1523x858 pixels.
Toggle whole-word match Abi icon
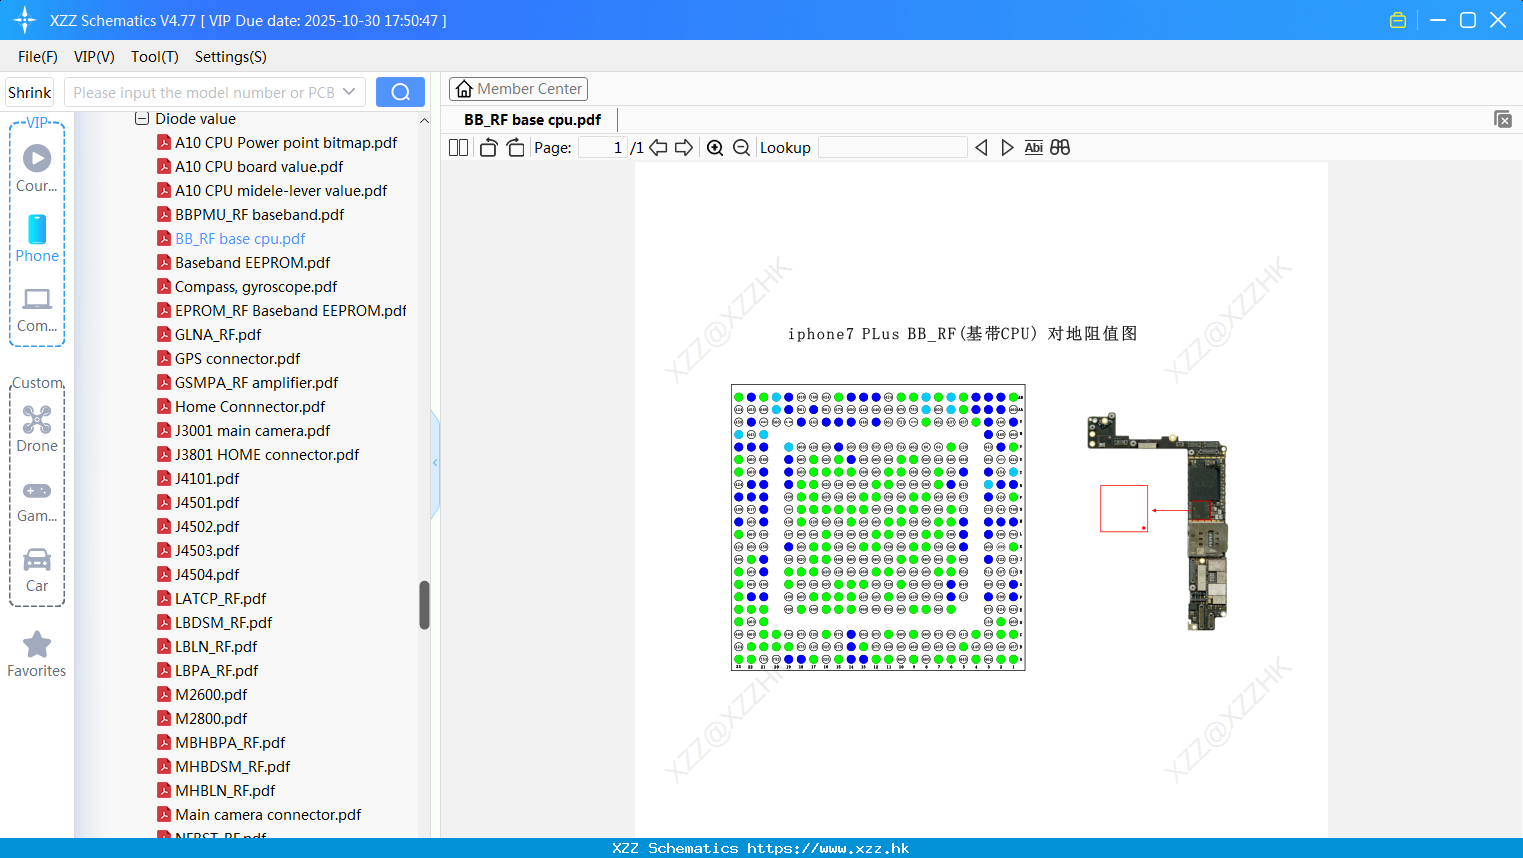point(1033,148)
